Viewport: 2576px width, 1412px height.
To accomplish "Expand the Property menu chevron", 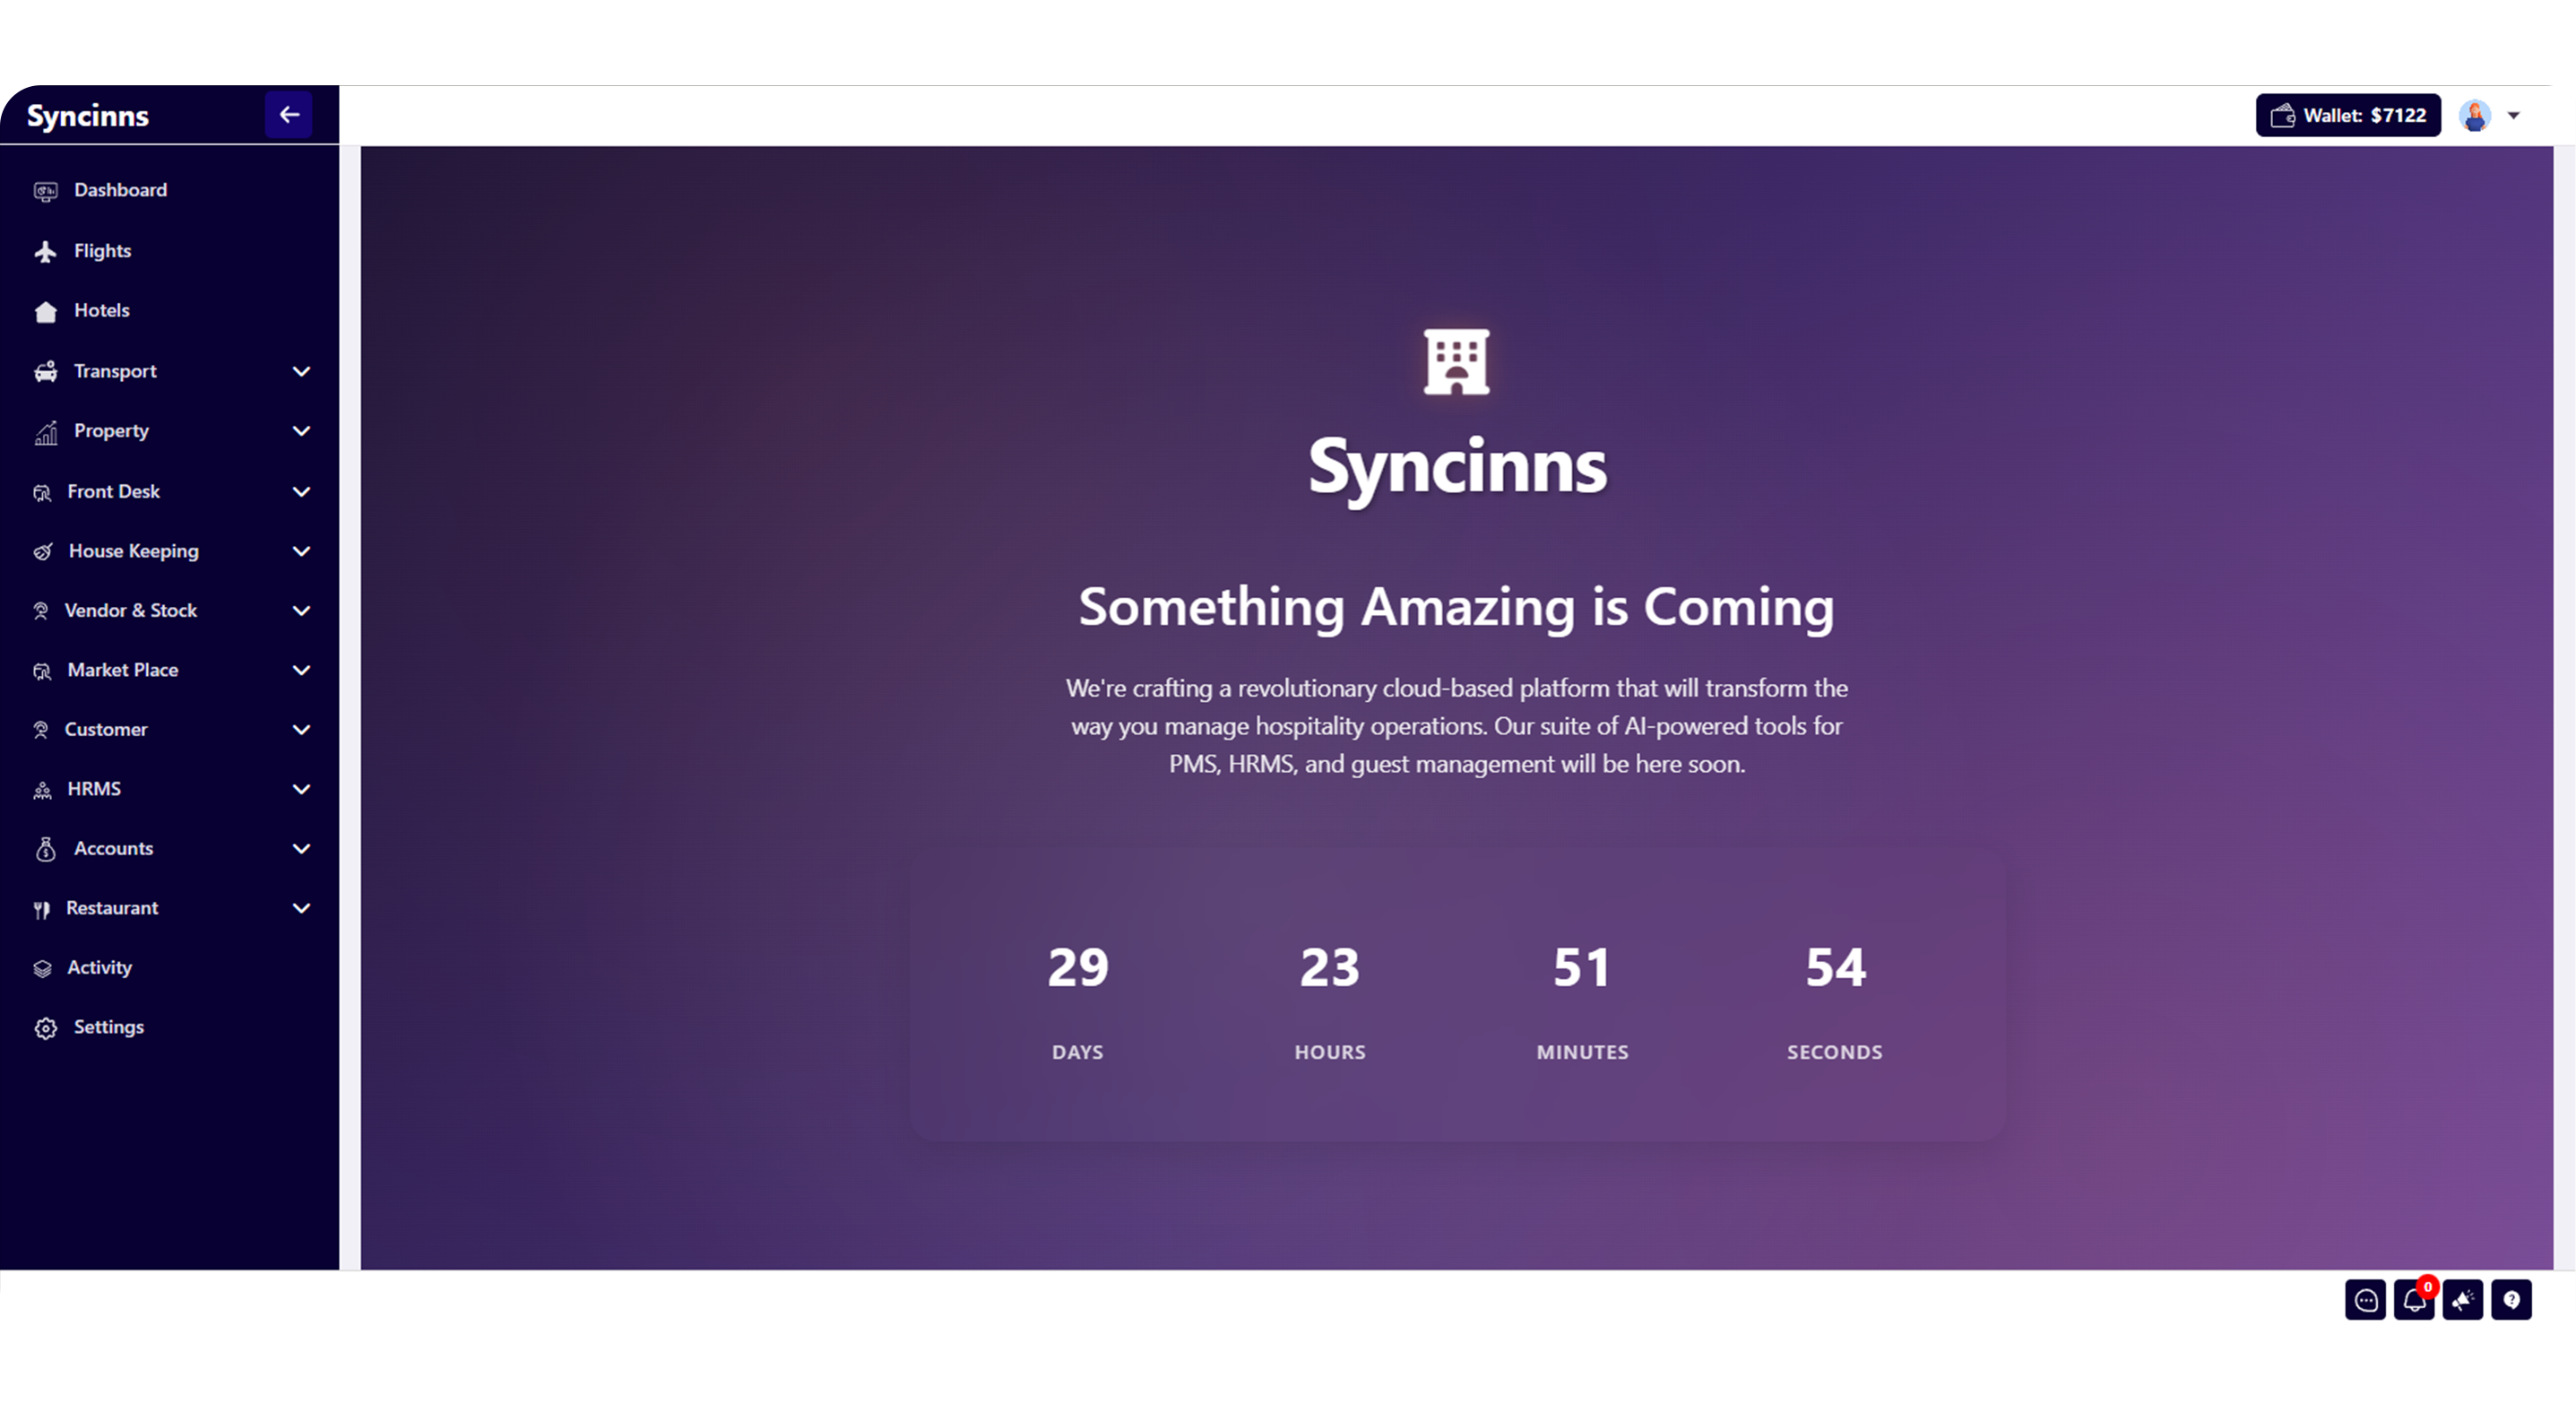I will coord(301,431).
